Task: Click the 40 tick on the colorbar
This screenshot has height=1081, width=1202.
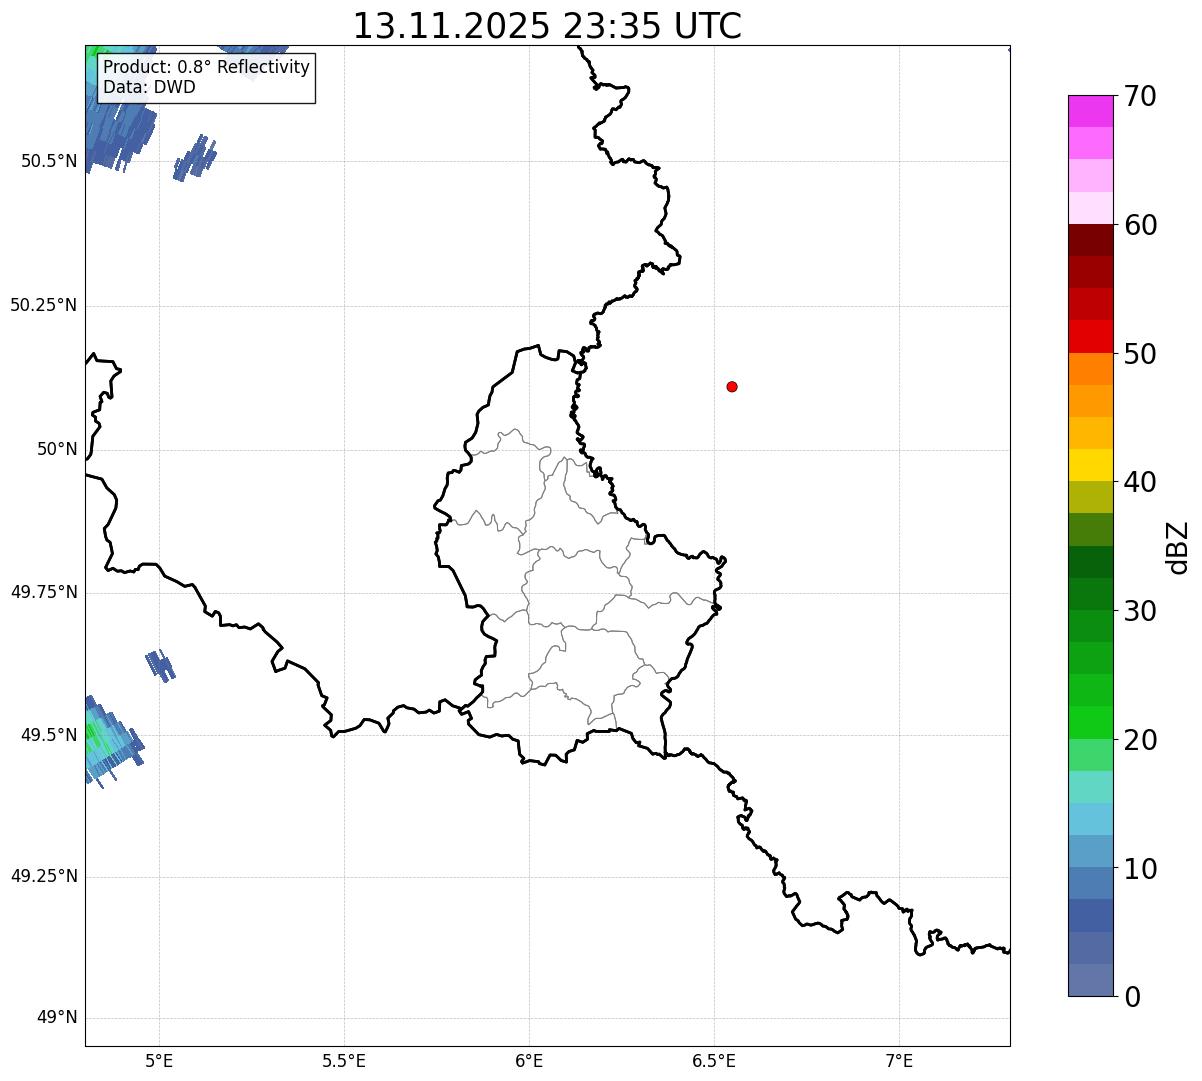Action: 1140,482
